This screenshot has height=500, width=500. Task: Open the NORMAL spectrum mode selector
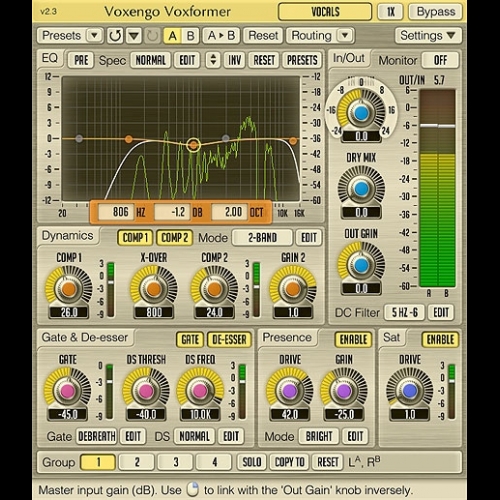(x=150, y=60)
